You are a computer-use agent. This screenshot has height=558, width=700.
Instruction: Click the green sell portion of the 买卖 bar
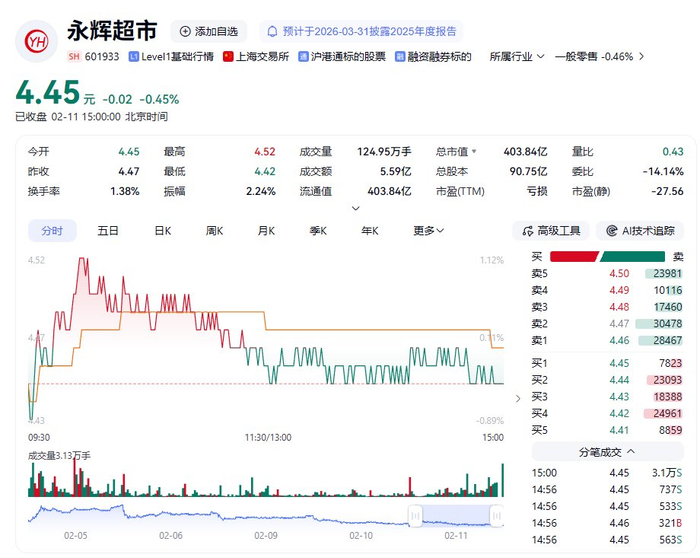point(633,257)
